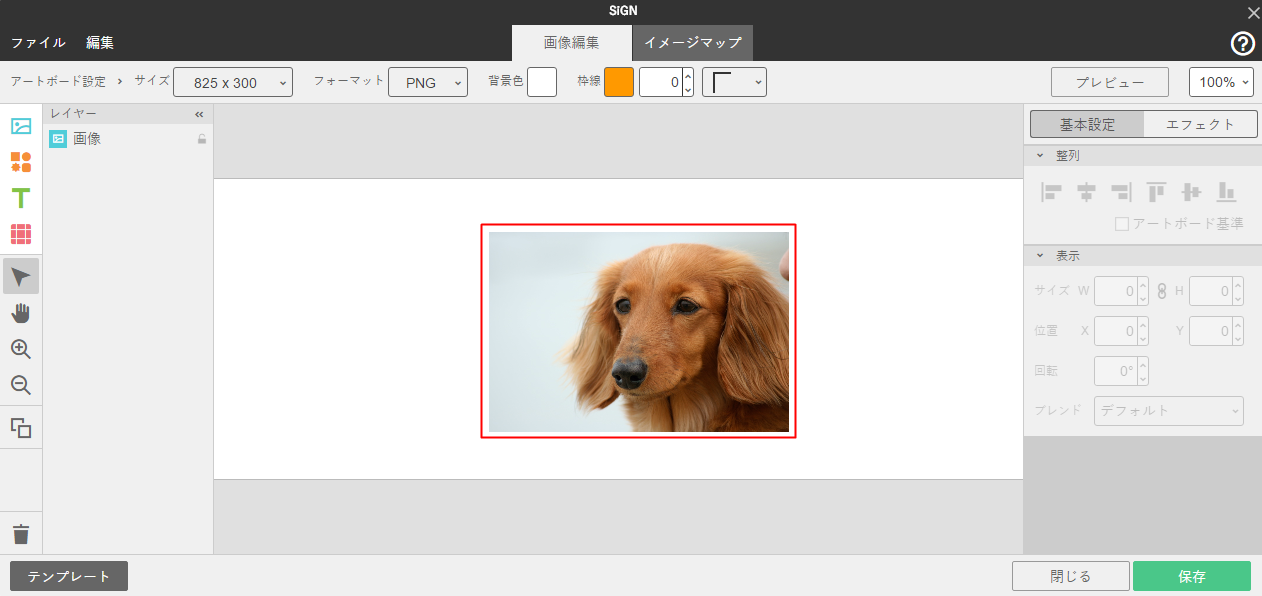Click the zoom in magnifier tool
Image resolution: width=1262 pixels, height=596 pixels.
tap(21, 349)
